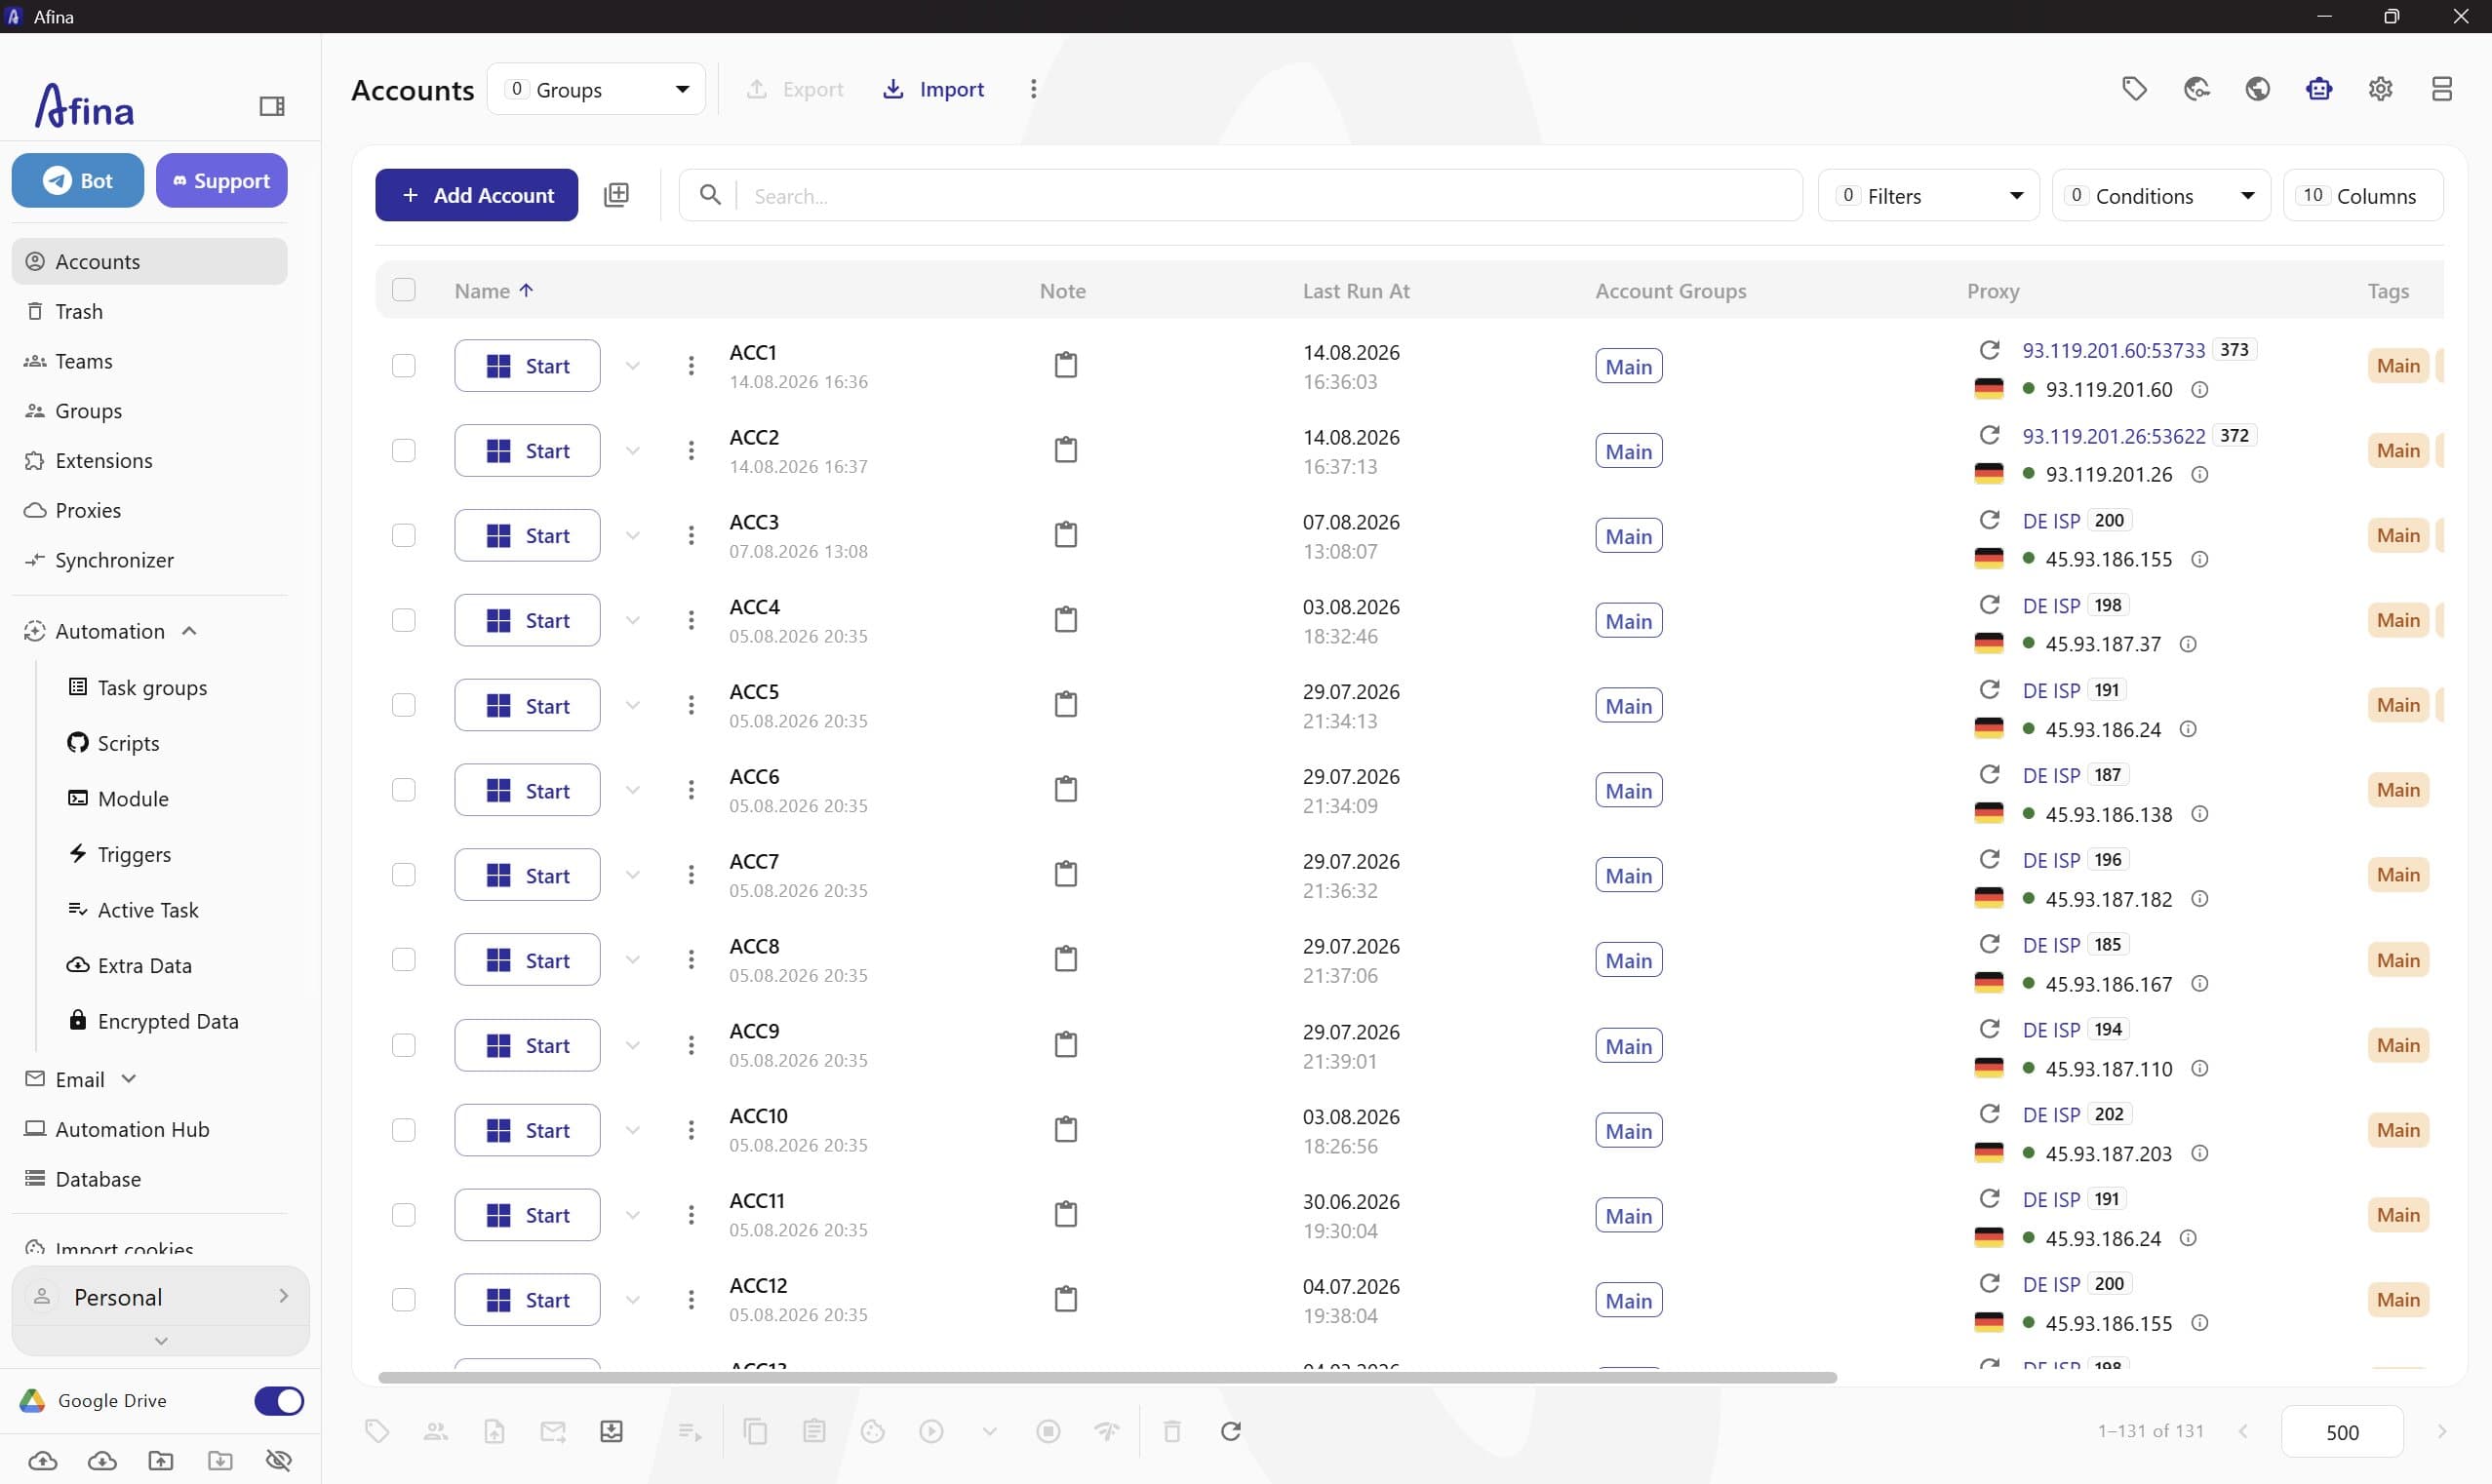Open Extensions page
The height and width of the screenshot is (1484, 2492).
150,460
